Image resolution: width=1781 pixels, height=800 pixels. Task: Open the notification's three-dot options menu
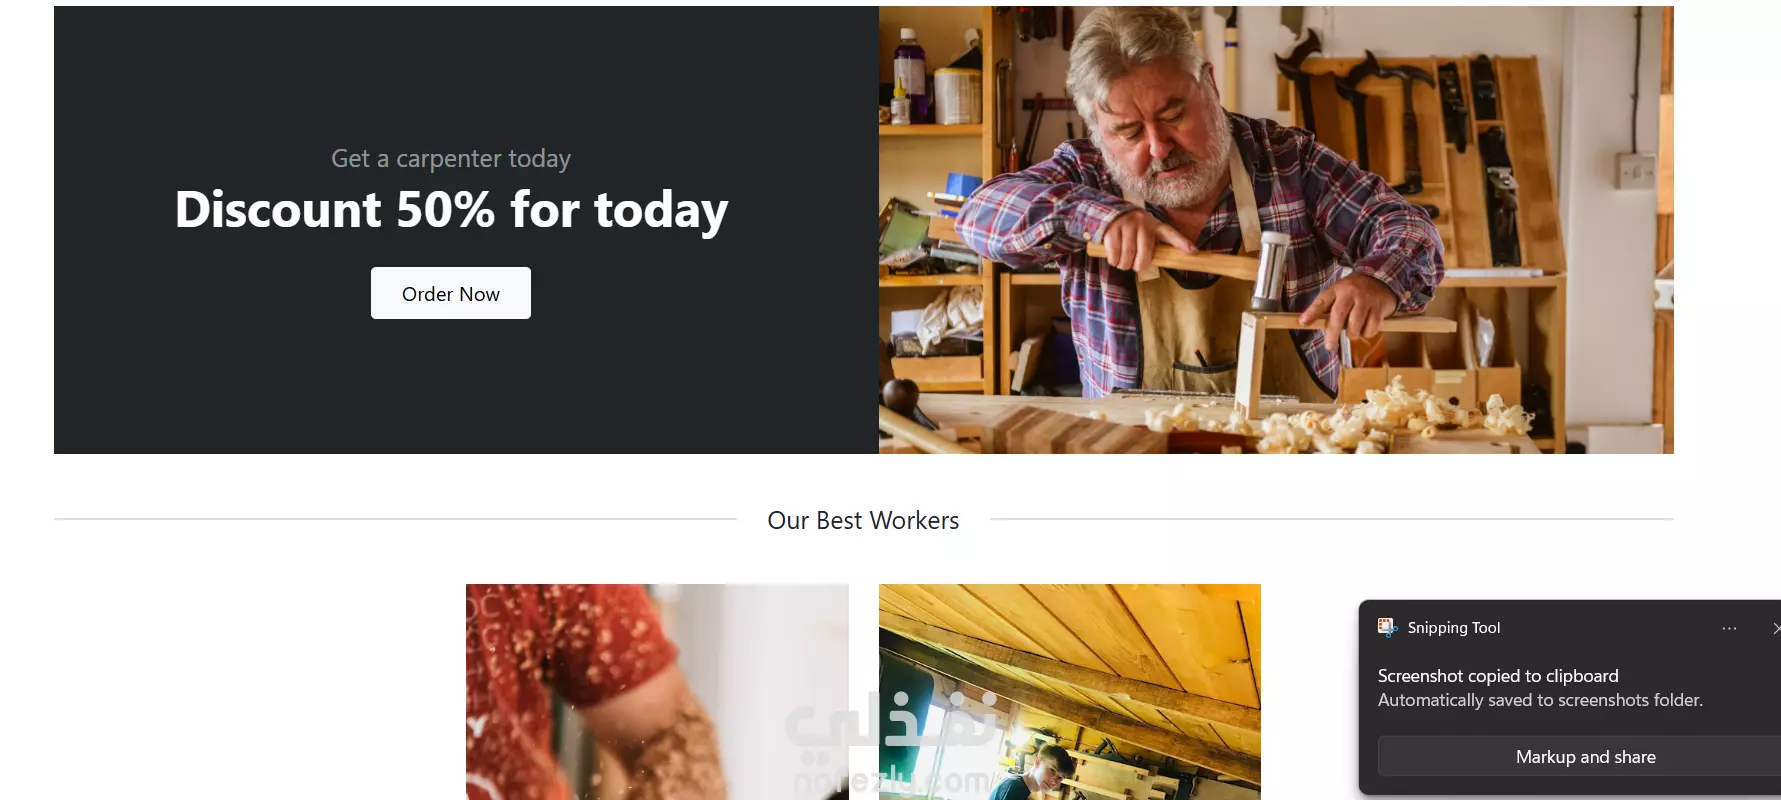pyautogui.click(x=1729, y=628)
